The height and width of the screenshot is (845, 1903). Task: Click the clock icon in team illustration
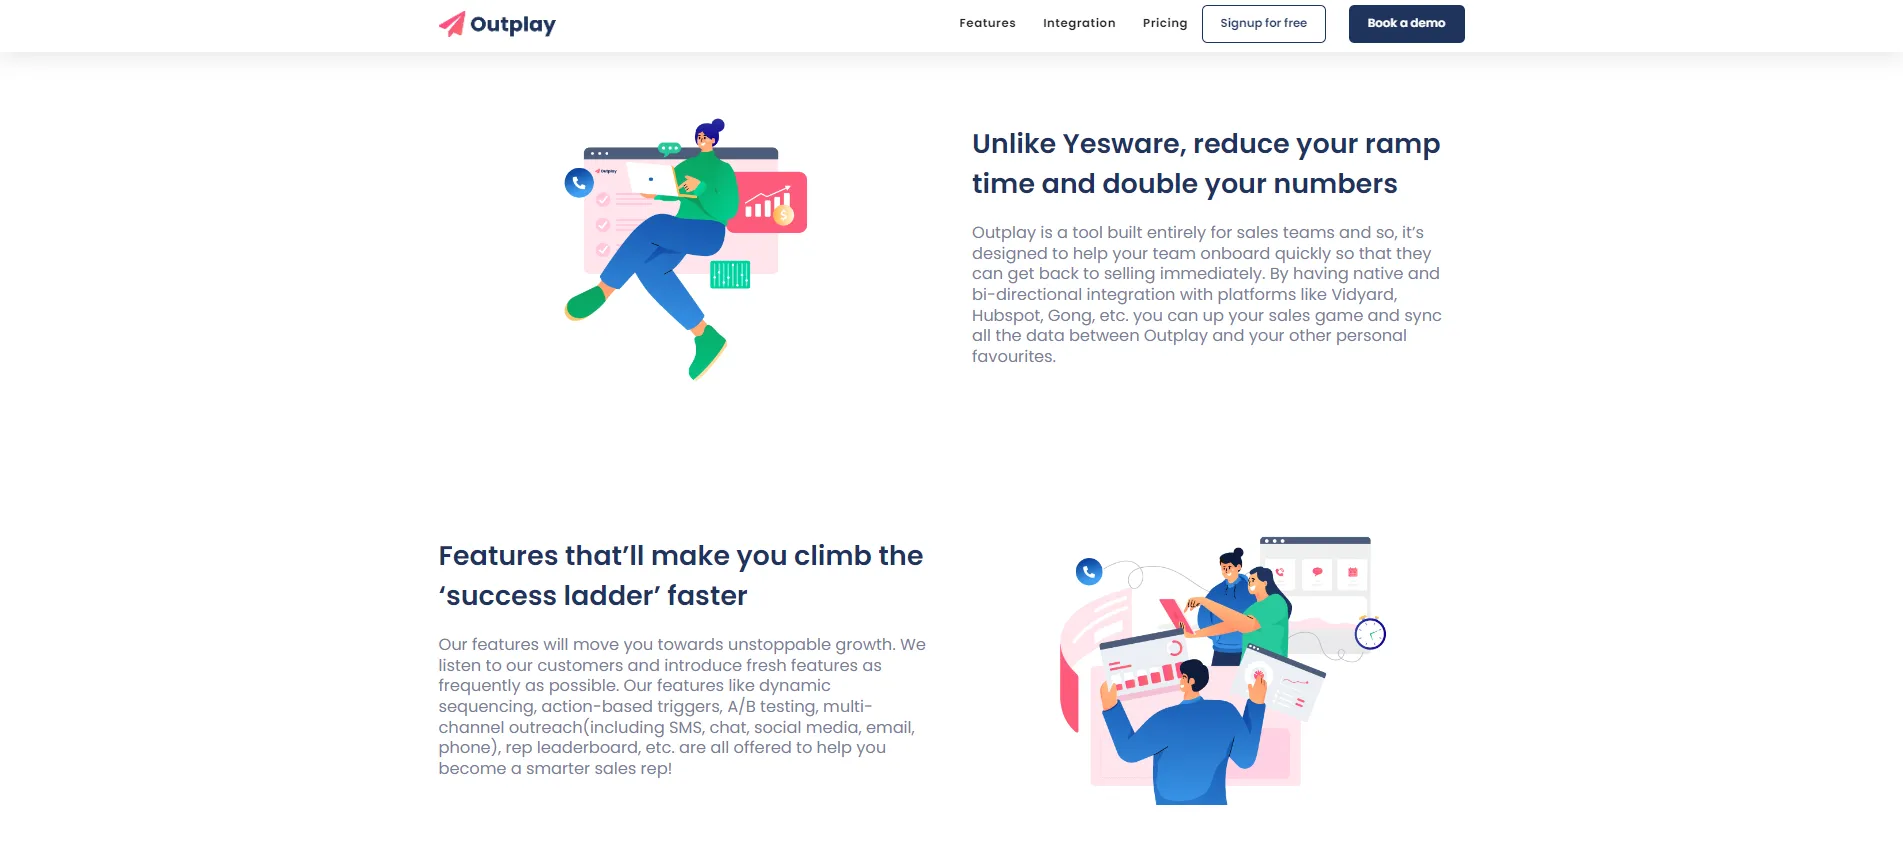click(x=1370, y=634)
